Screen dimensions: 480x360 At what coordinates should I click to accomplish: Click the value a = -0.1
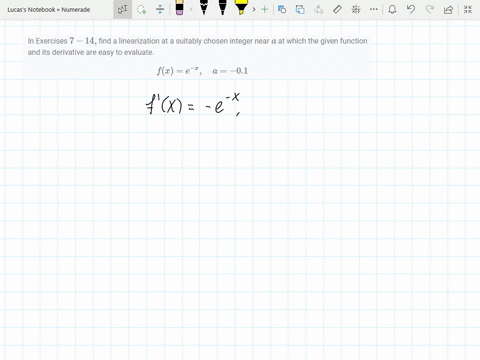tap(230, 71)
